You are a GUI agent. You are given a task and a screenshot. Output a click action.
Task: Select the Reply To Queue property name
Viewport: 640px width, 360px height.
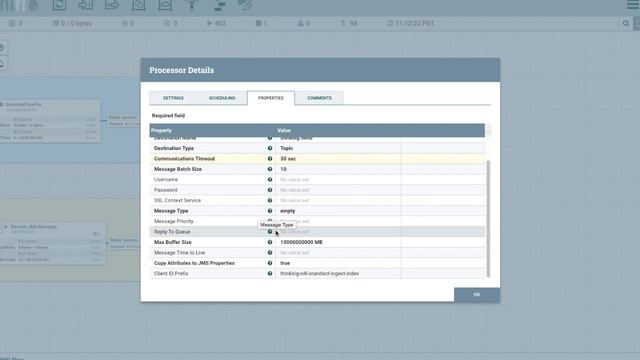click(172, 232)
